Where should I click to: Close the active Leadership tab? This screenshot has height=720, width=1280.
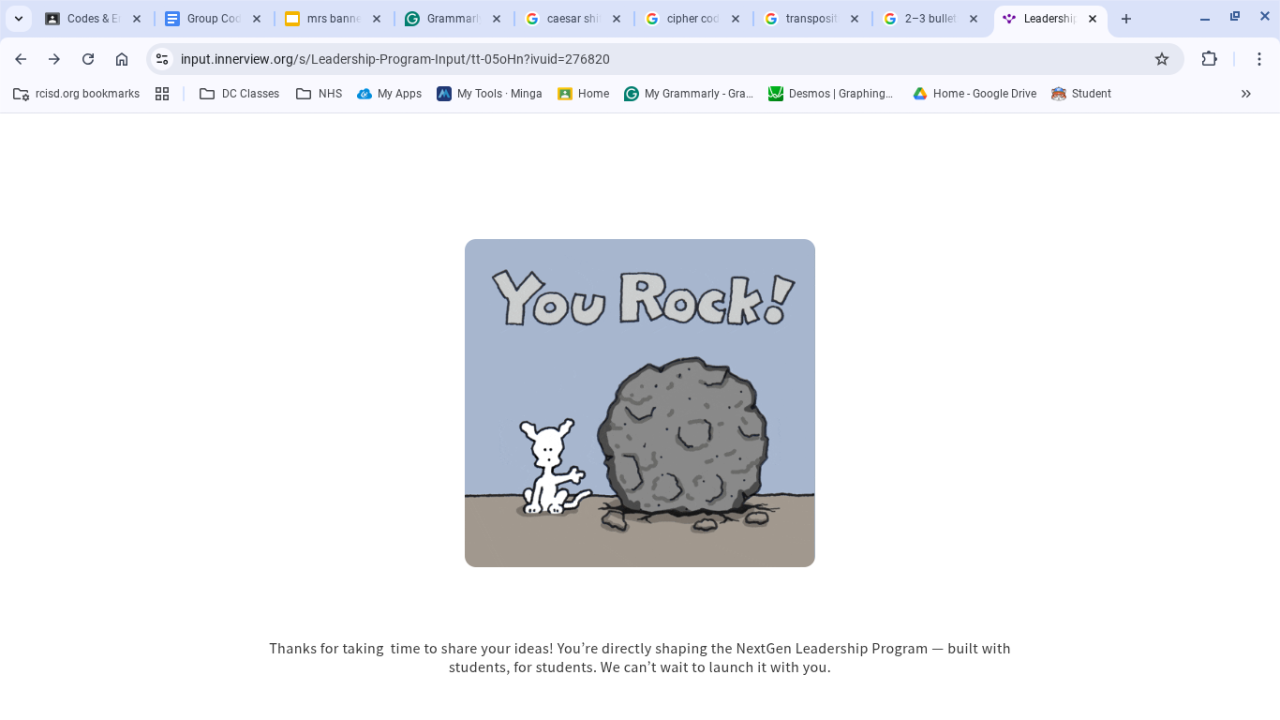1093,19
